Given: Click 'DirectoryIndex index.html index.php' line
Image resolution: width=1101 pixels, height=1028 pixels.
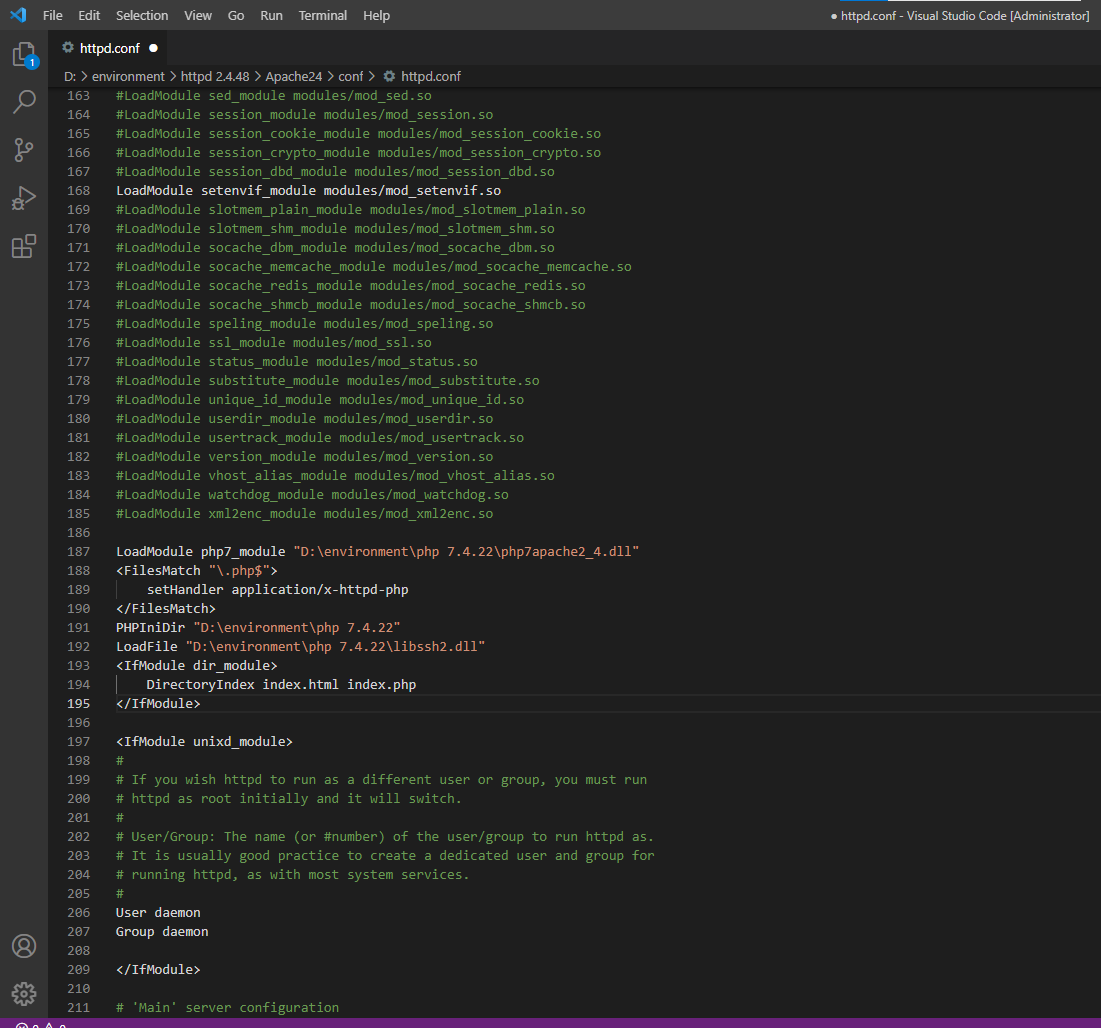Looking at the screenshot, I should point(281,685).
